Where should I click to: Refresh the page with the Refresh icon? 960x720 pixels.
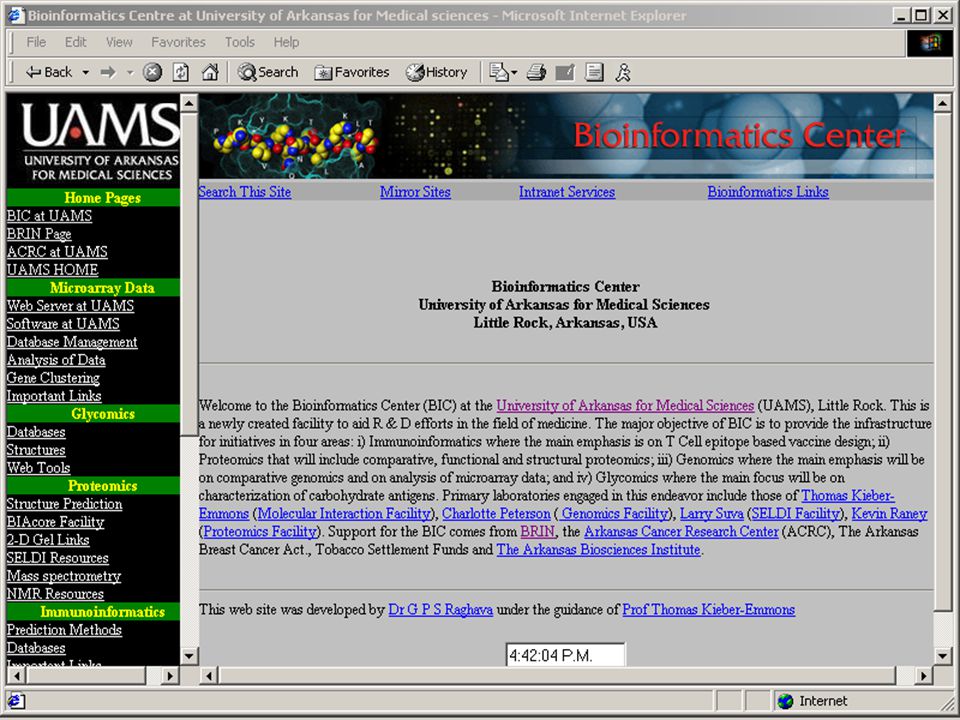pyautogui.click(x=181, y=72)
